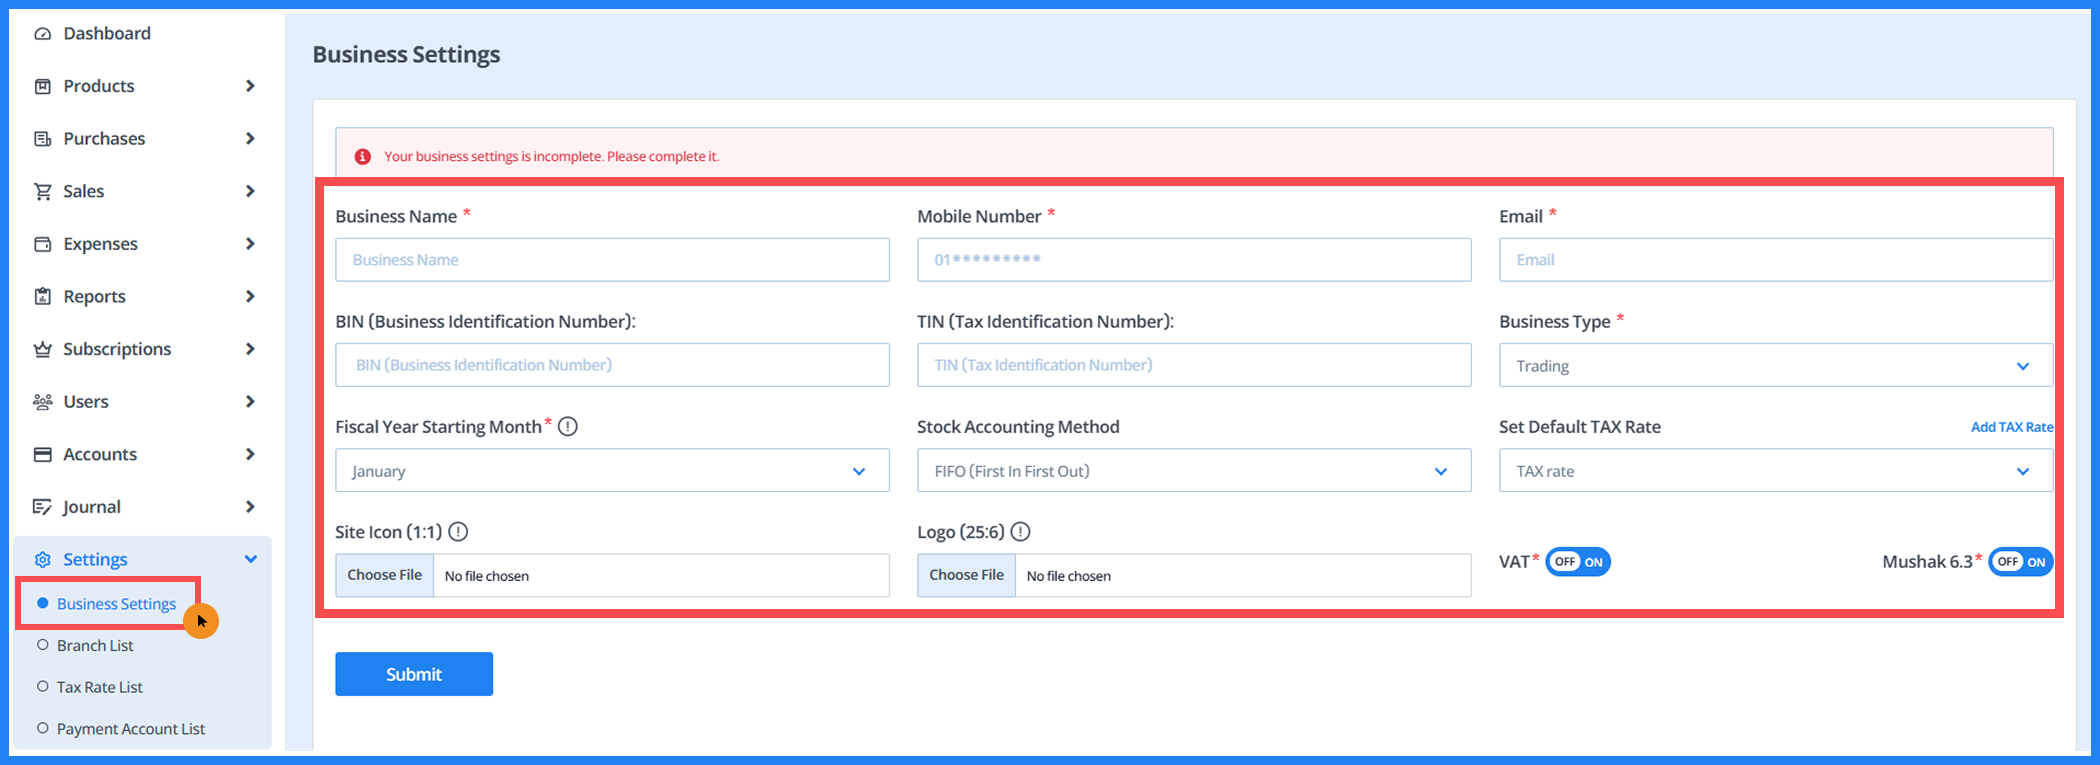Open Payment Account List menu item
The width and height of the screenshot is (2100, 765).
click(130, 729)
